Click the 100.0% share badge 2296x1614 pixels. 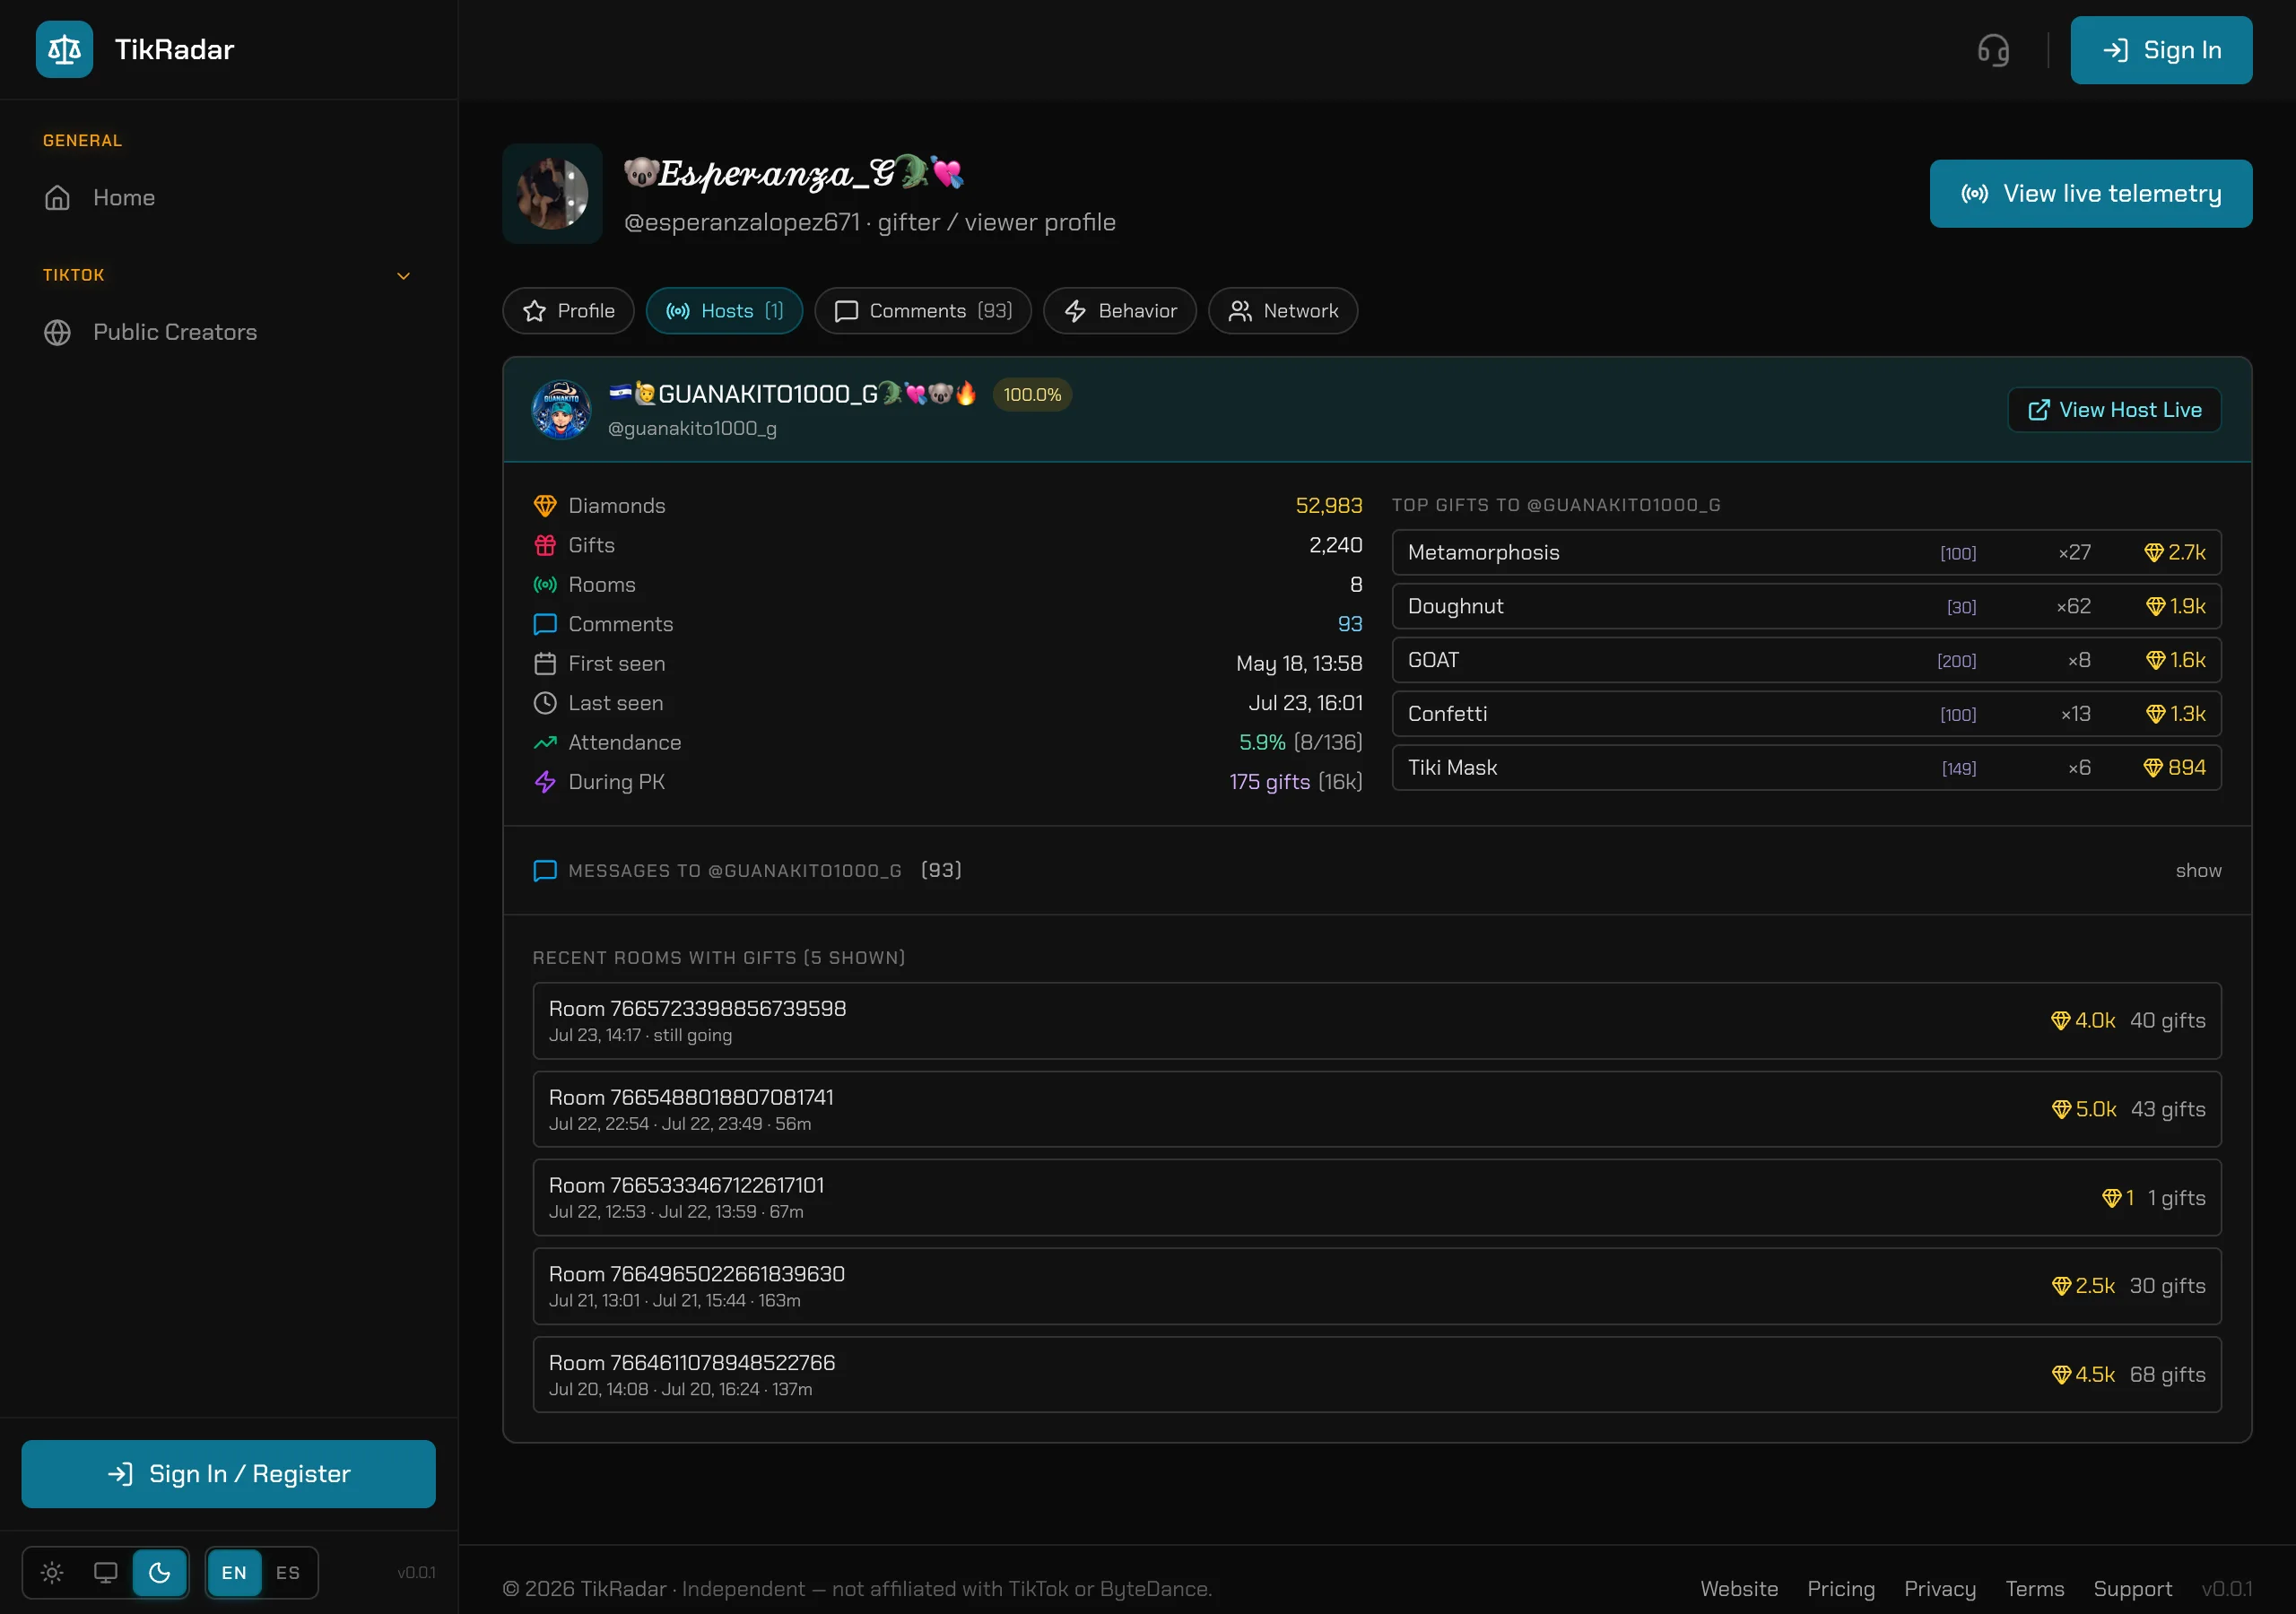coord(1032,395)
